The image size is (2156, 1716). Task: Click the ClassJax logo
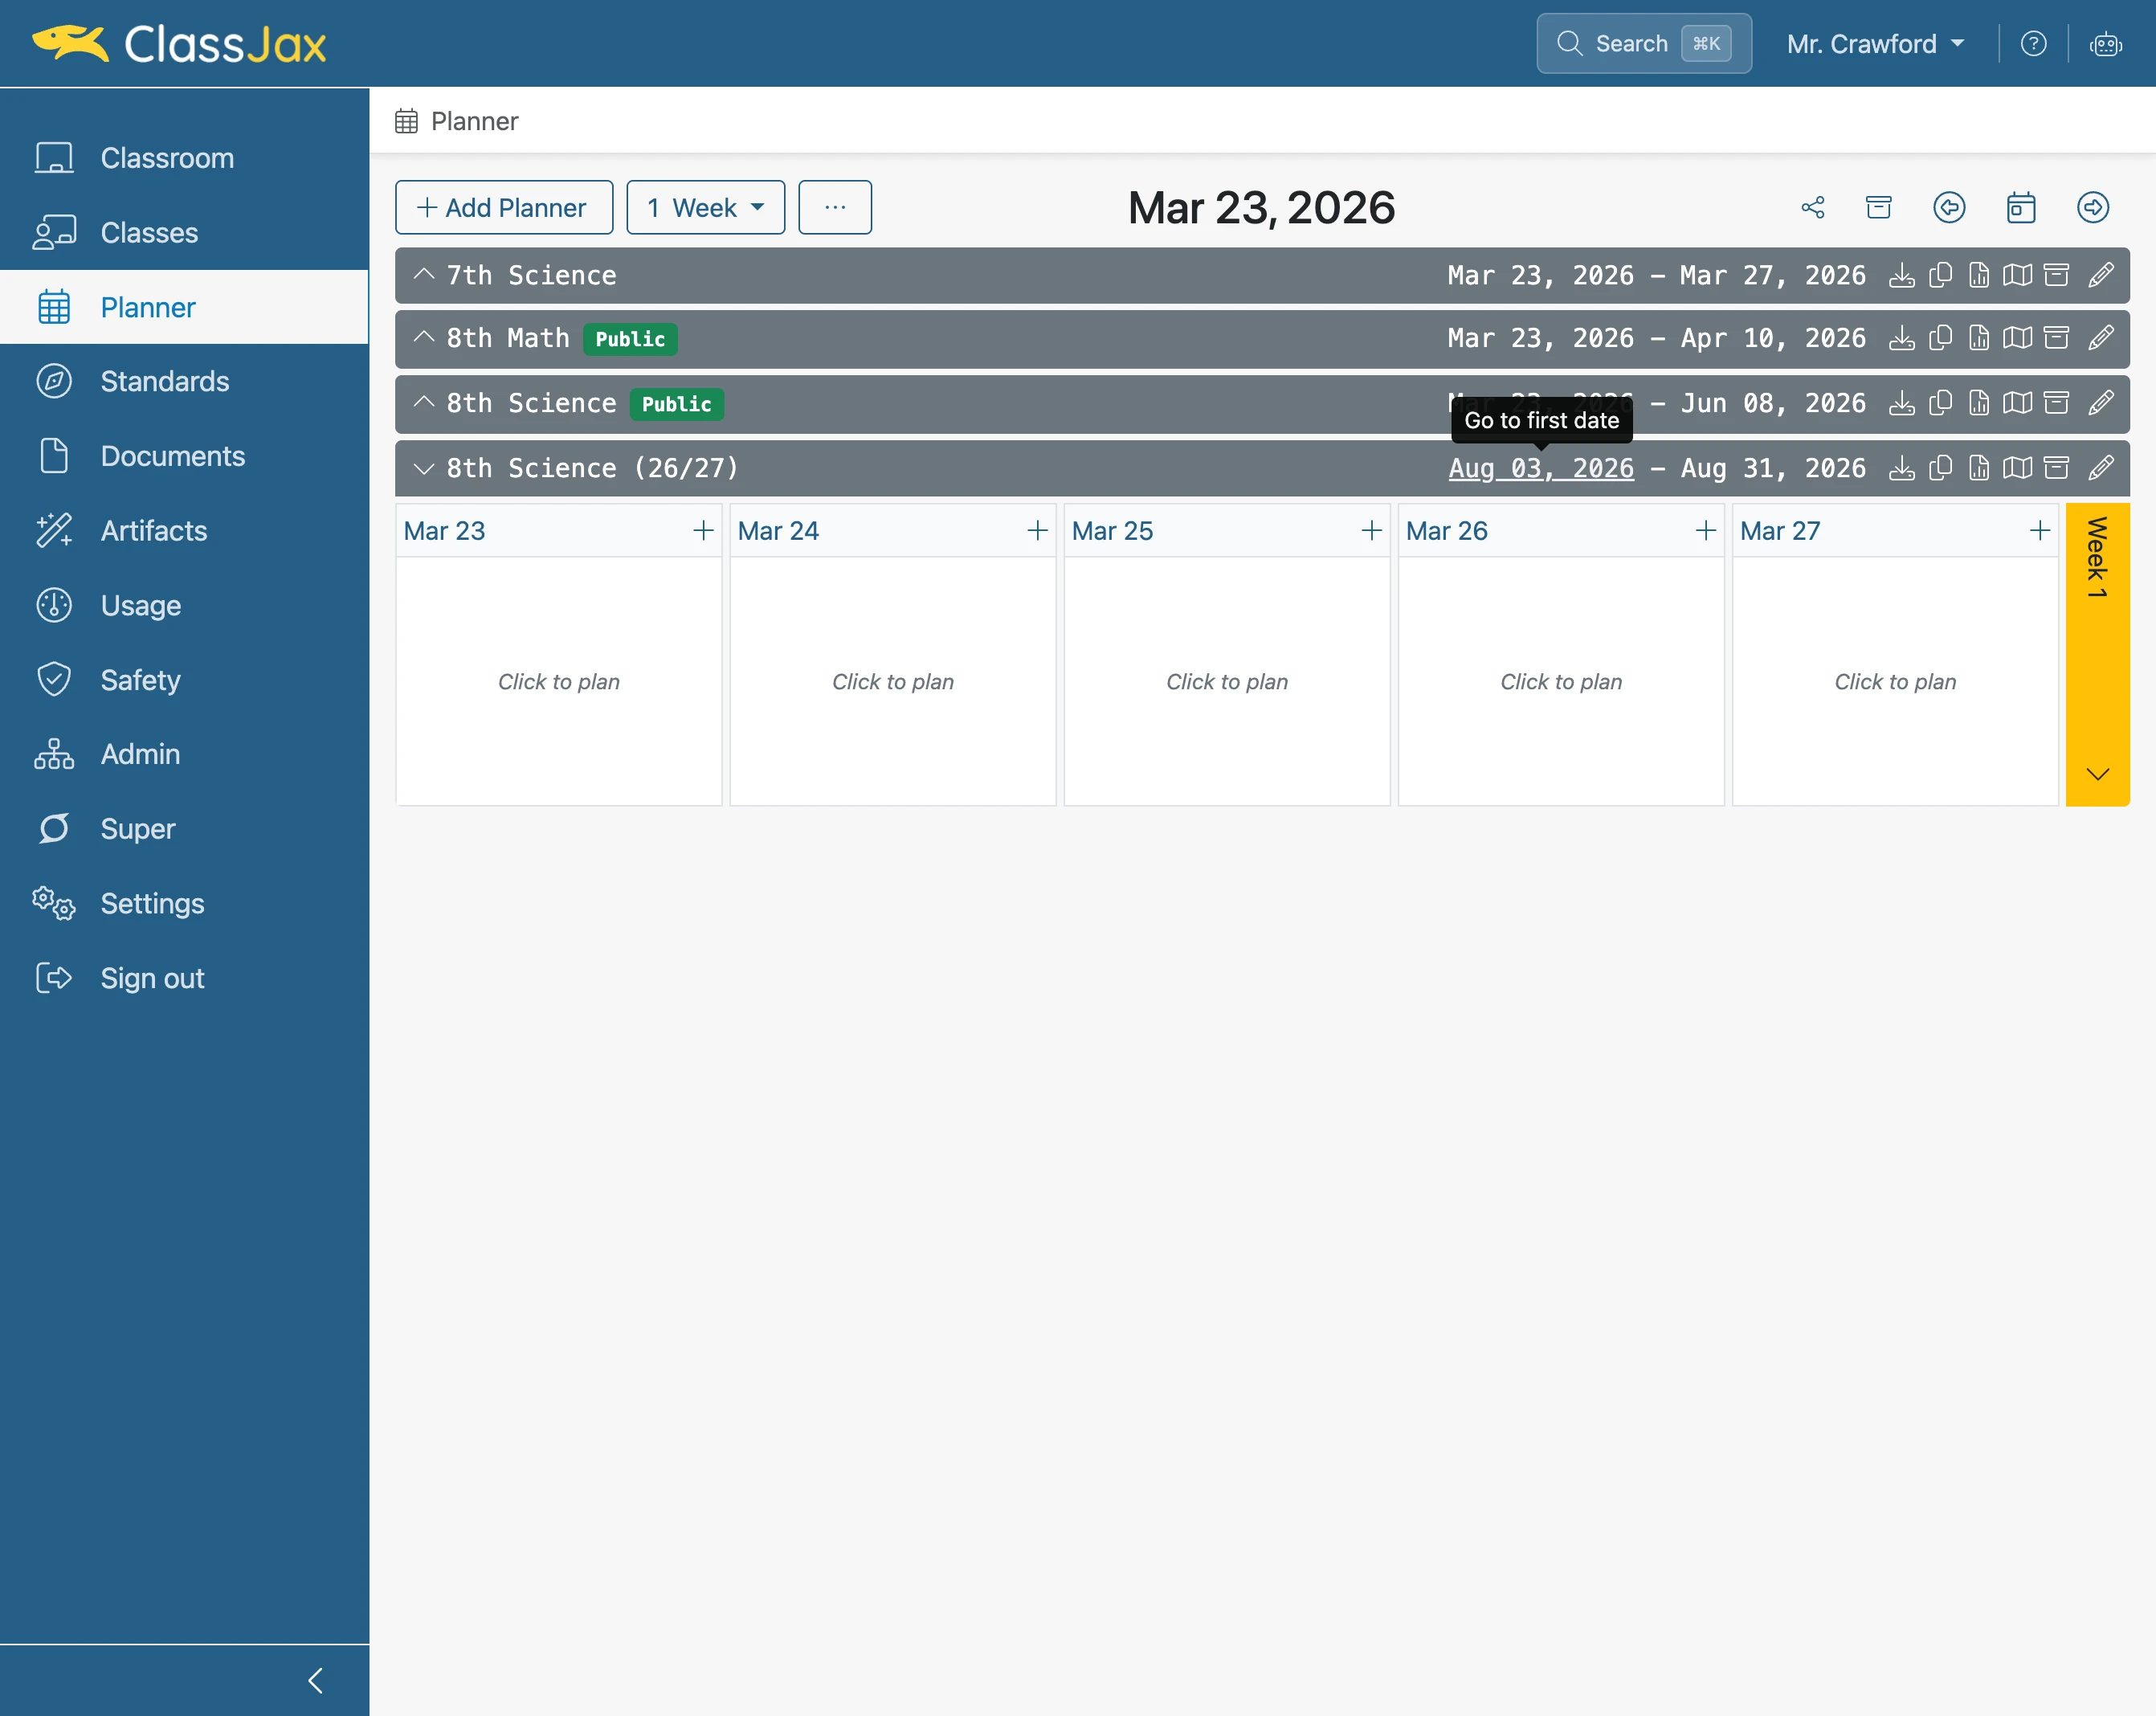[x=179, y=44]
